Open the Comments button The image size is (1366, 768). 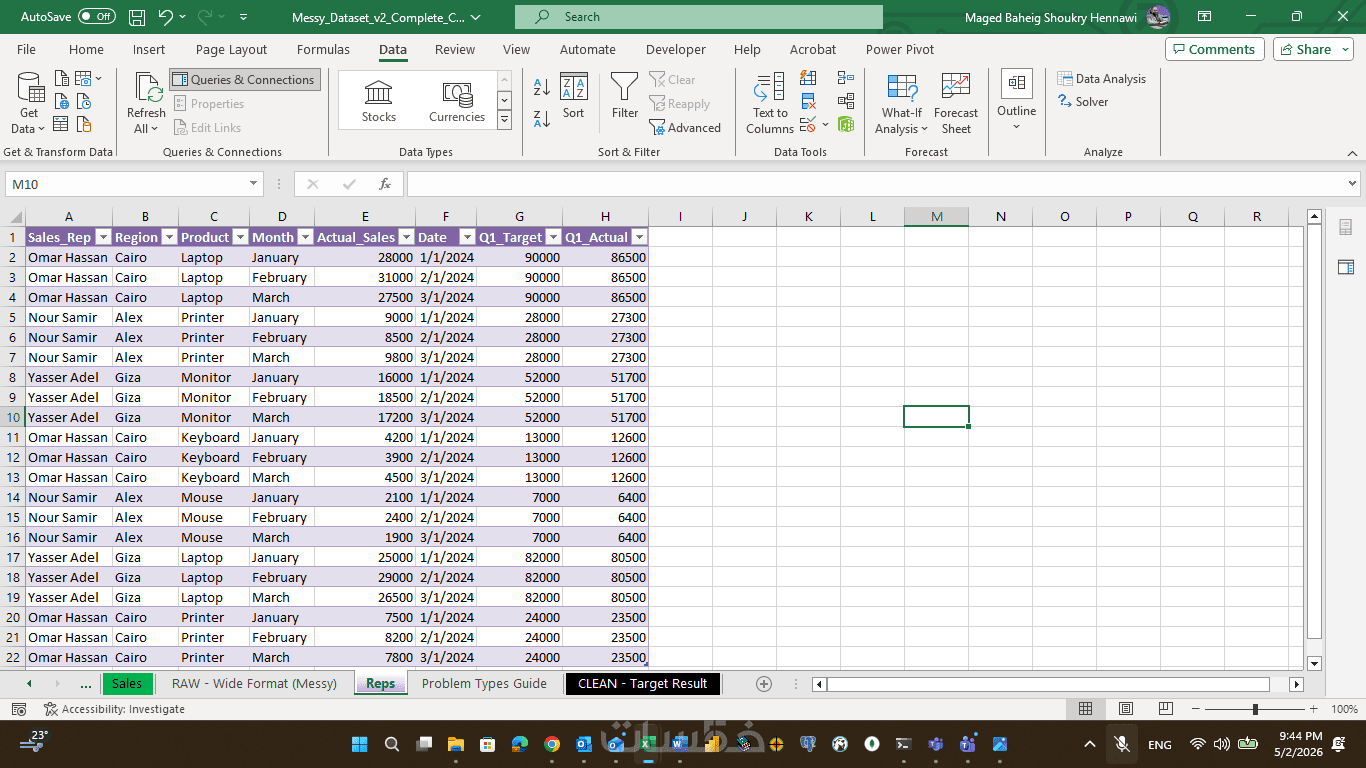(x=1214, y=49)
